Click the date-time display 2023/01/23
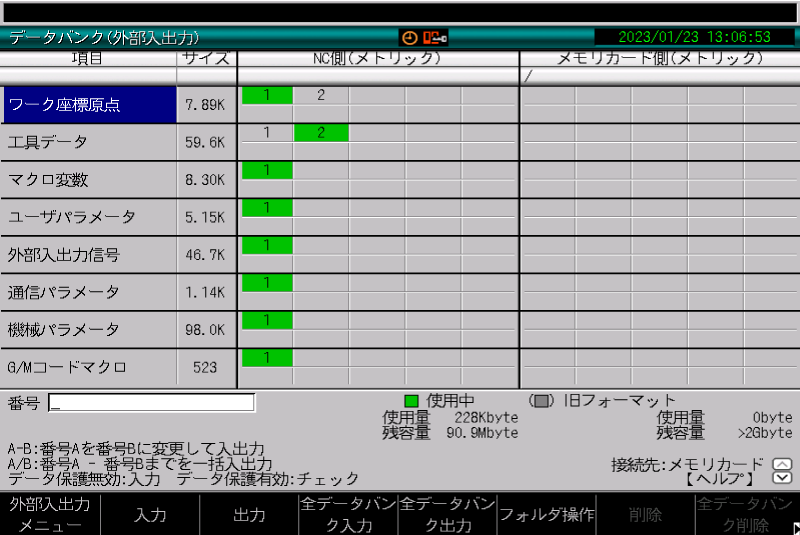 point(694,37)
